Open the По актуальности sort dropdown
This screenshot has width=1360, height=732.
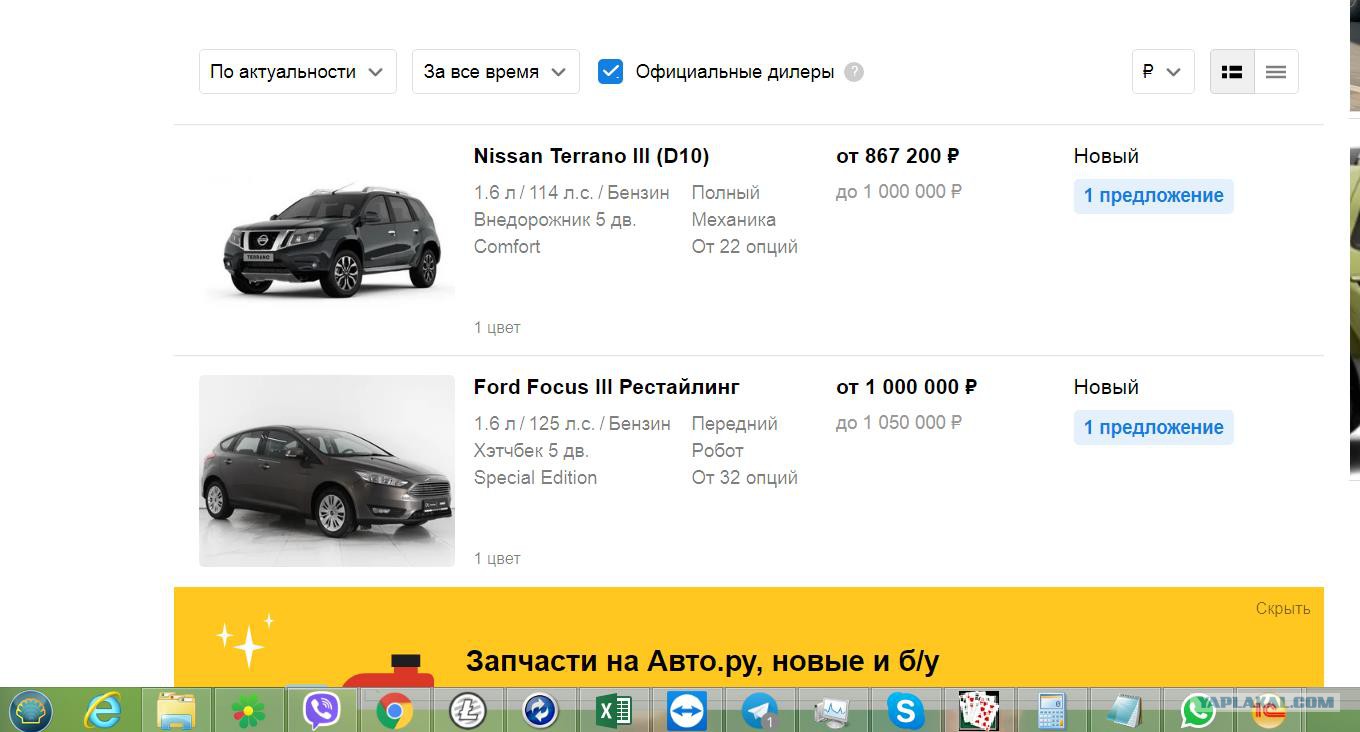[298, 72]
